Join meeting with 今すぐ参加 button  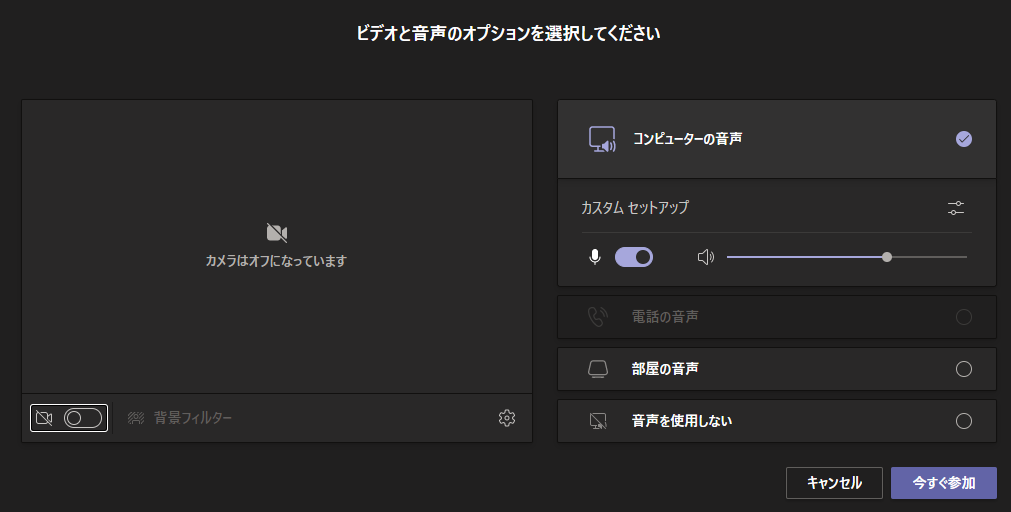pyautogui.click(x=943, y=482)
